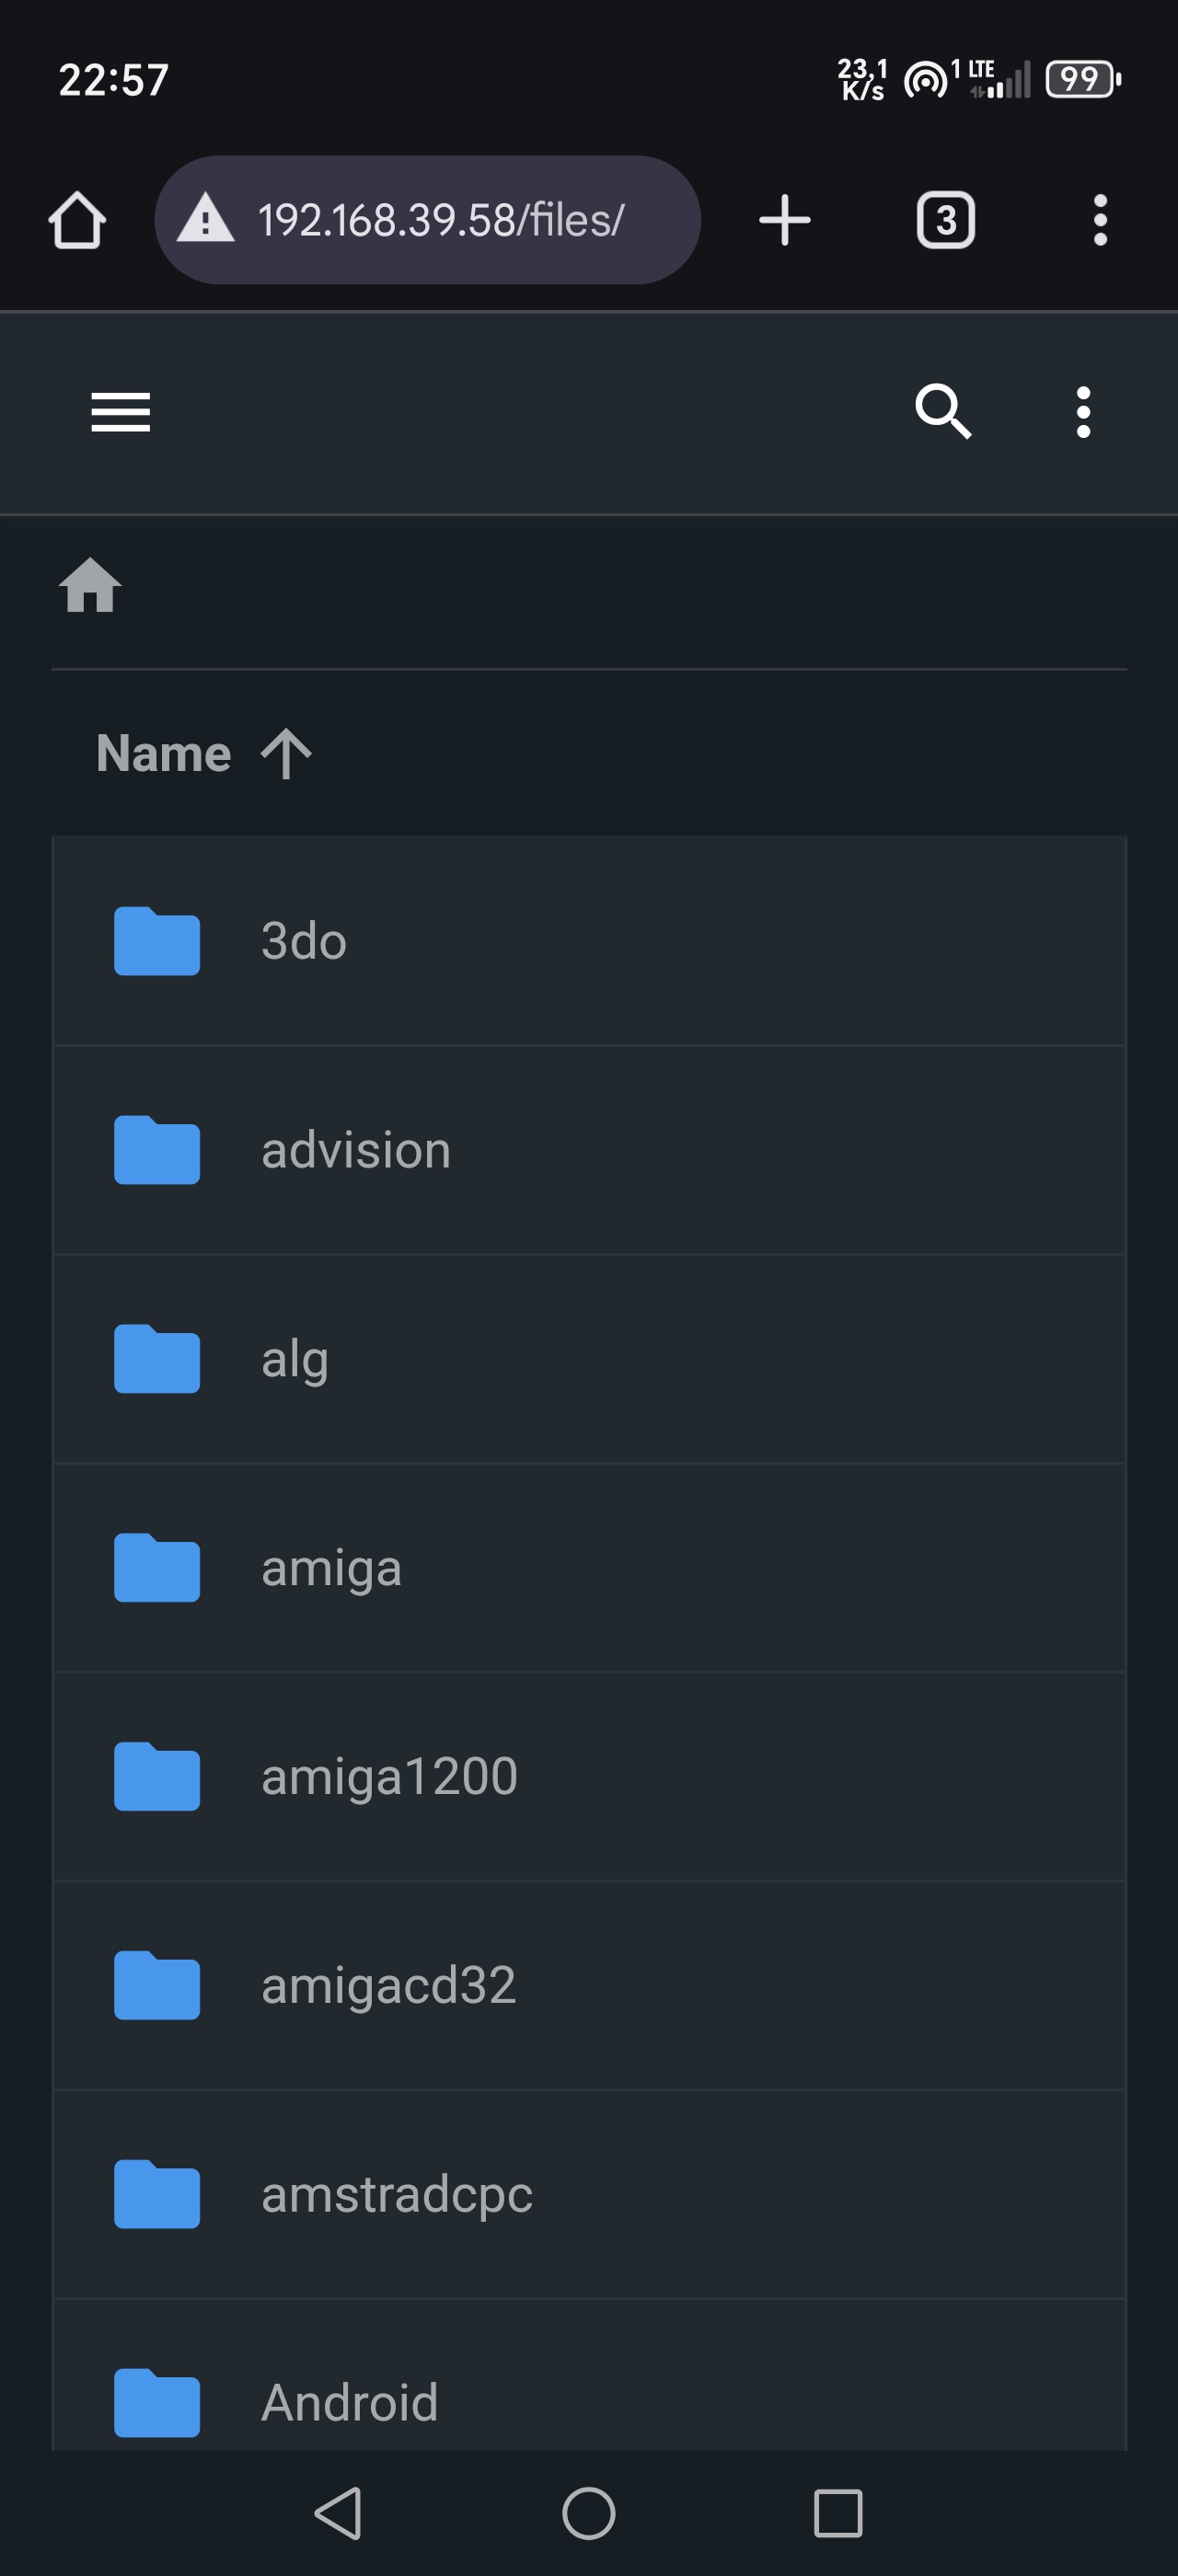Open the tab switcher showing 3 tabs
The width and height of the screenshot is (1178, 2576).
(945, 220)
